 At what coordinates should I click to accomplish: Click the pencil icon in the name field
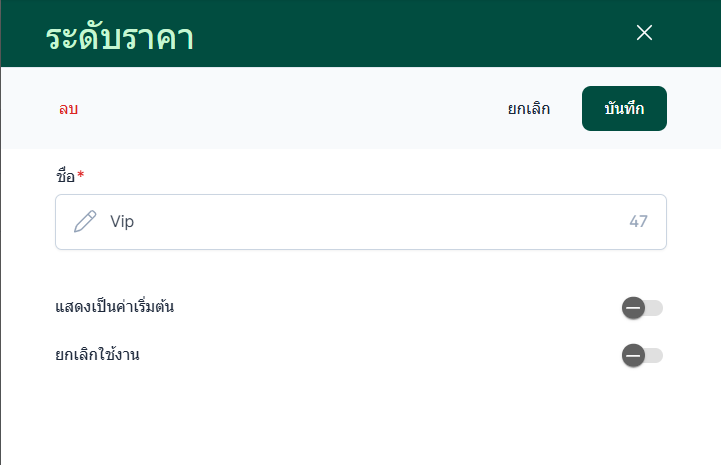(85, 221)
